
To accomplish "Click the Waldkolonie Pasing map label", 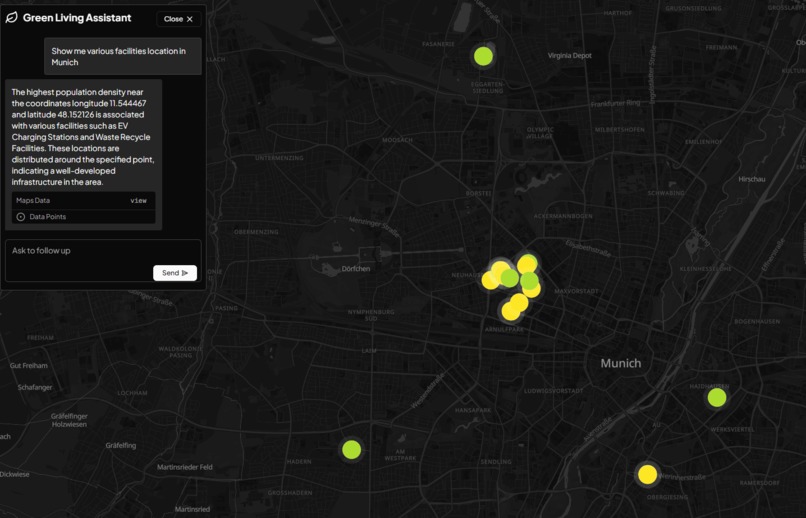I will (x=180, y=352).
